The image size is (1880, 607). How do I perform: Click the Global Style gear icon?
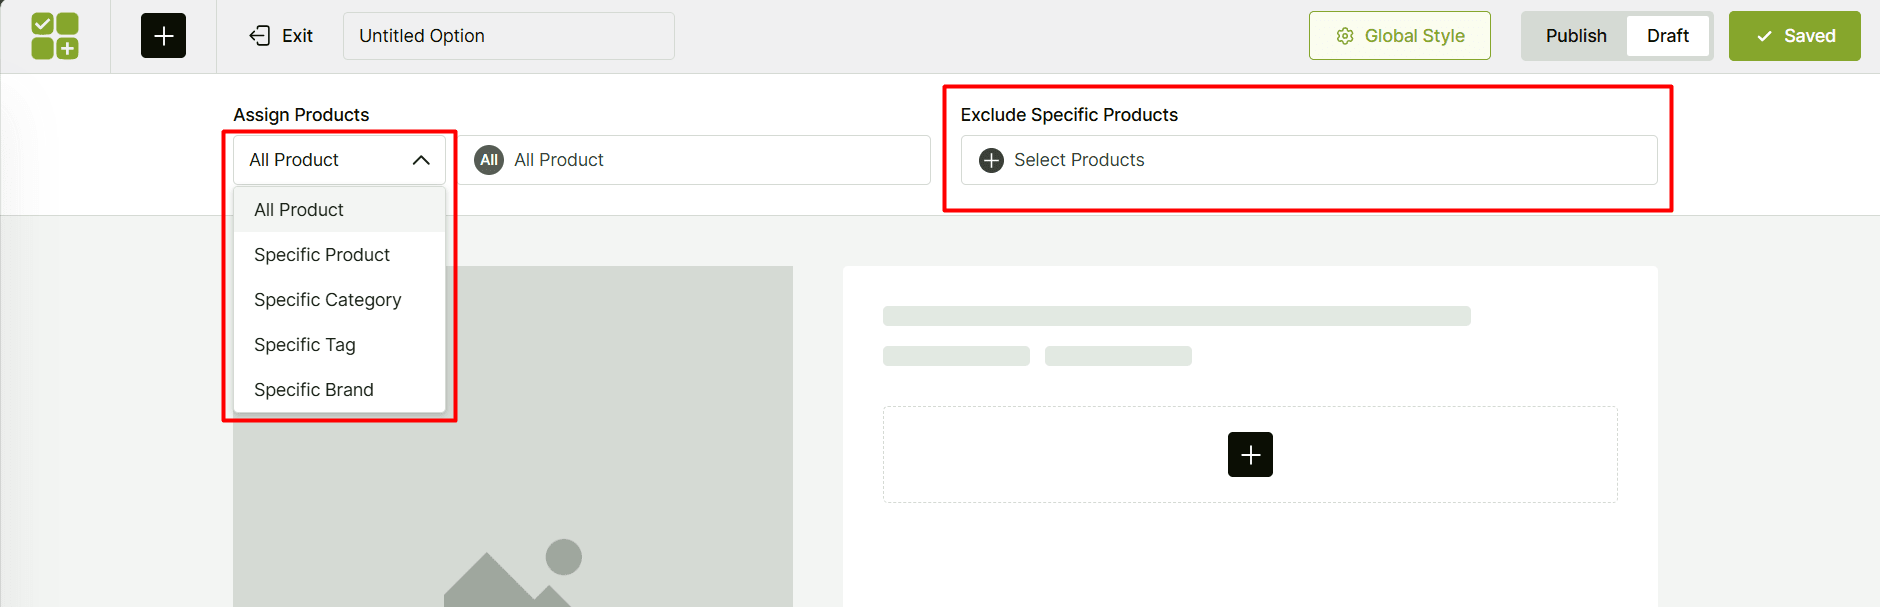(x=1345, y=36)
